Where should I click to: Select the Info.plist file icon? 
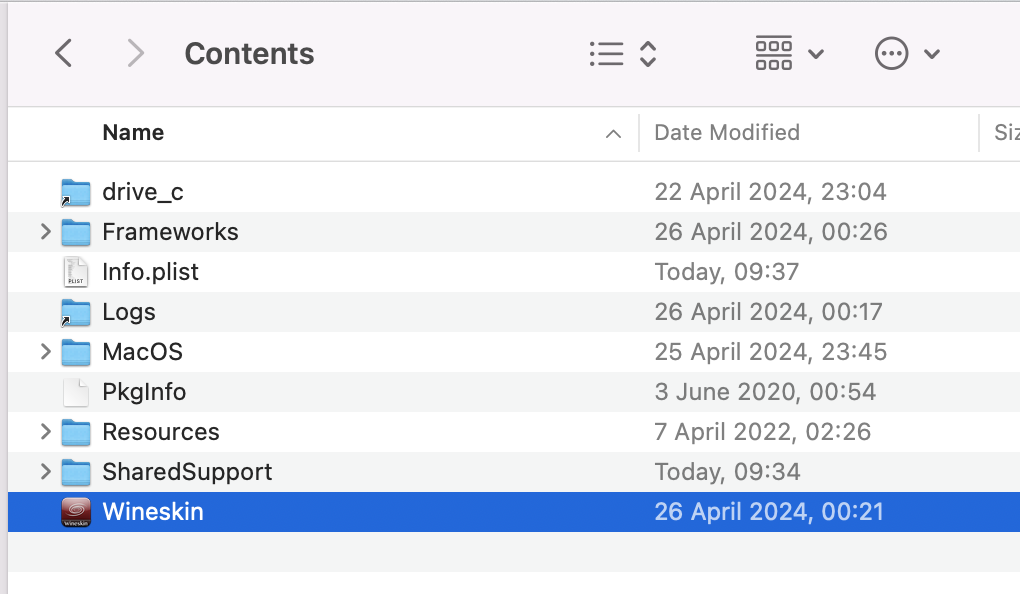pyautogui.click(x=75, y=272)
